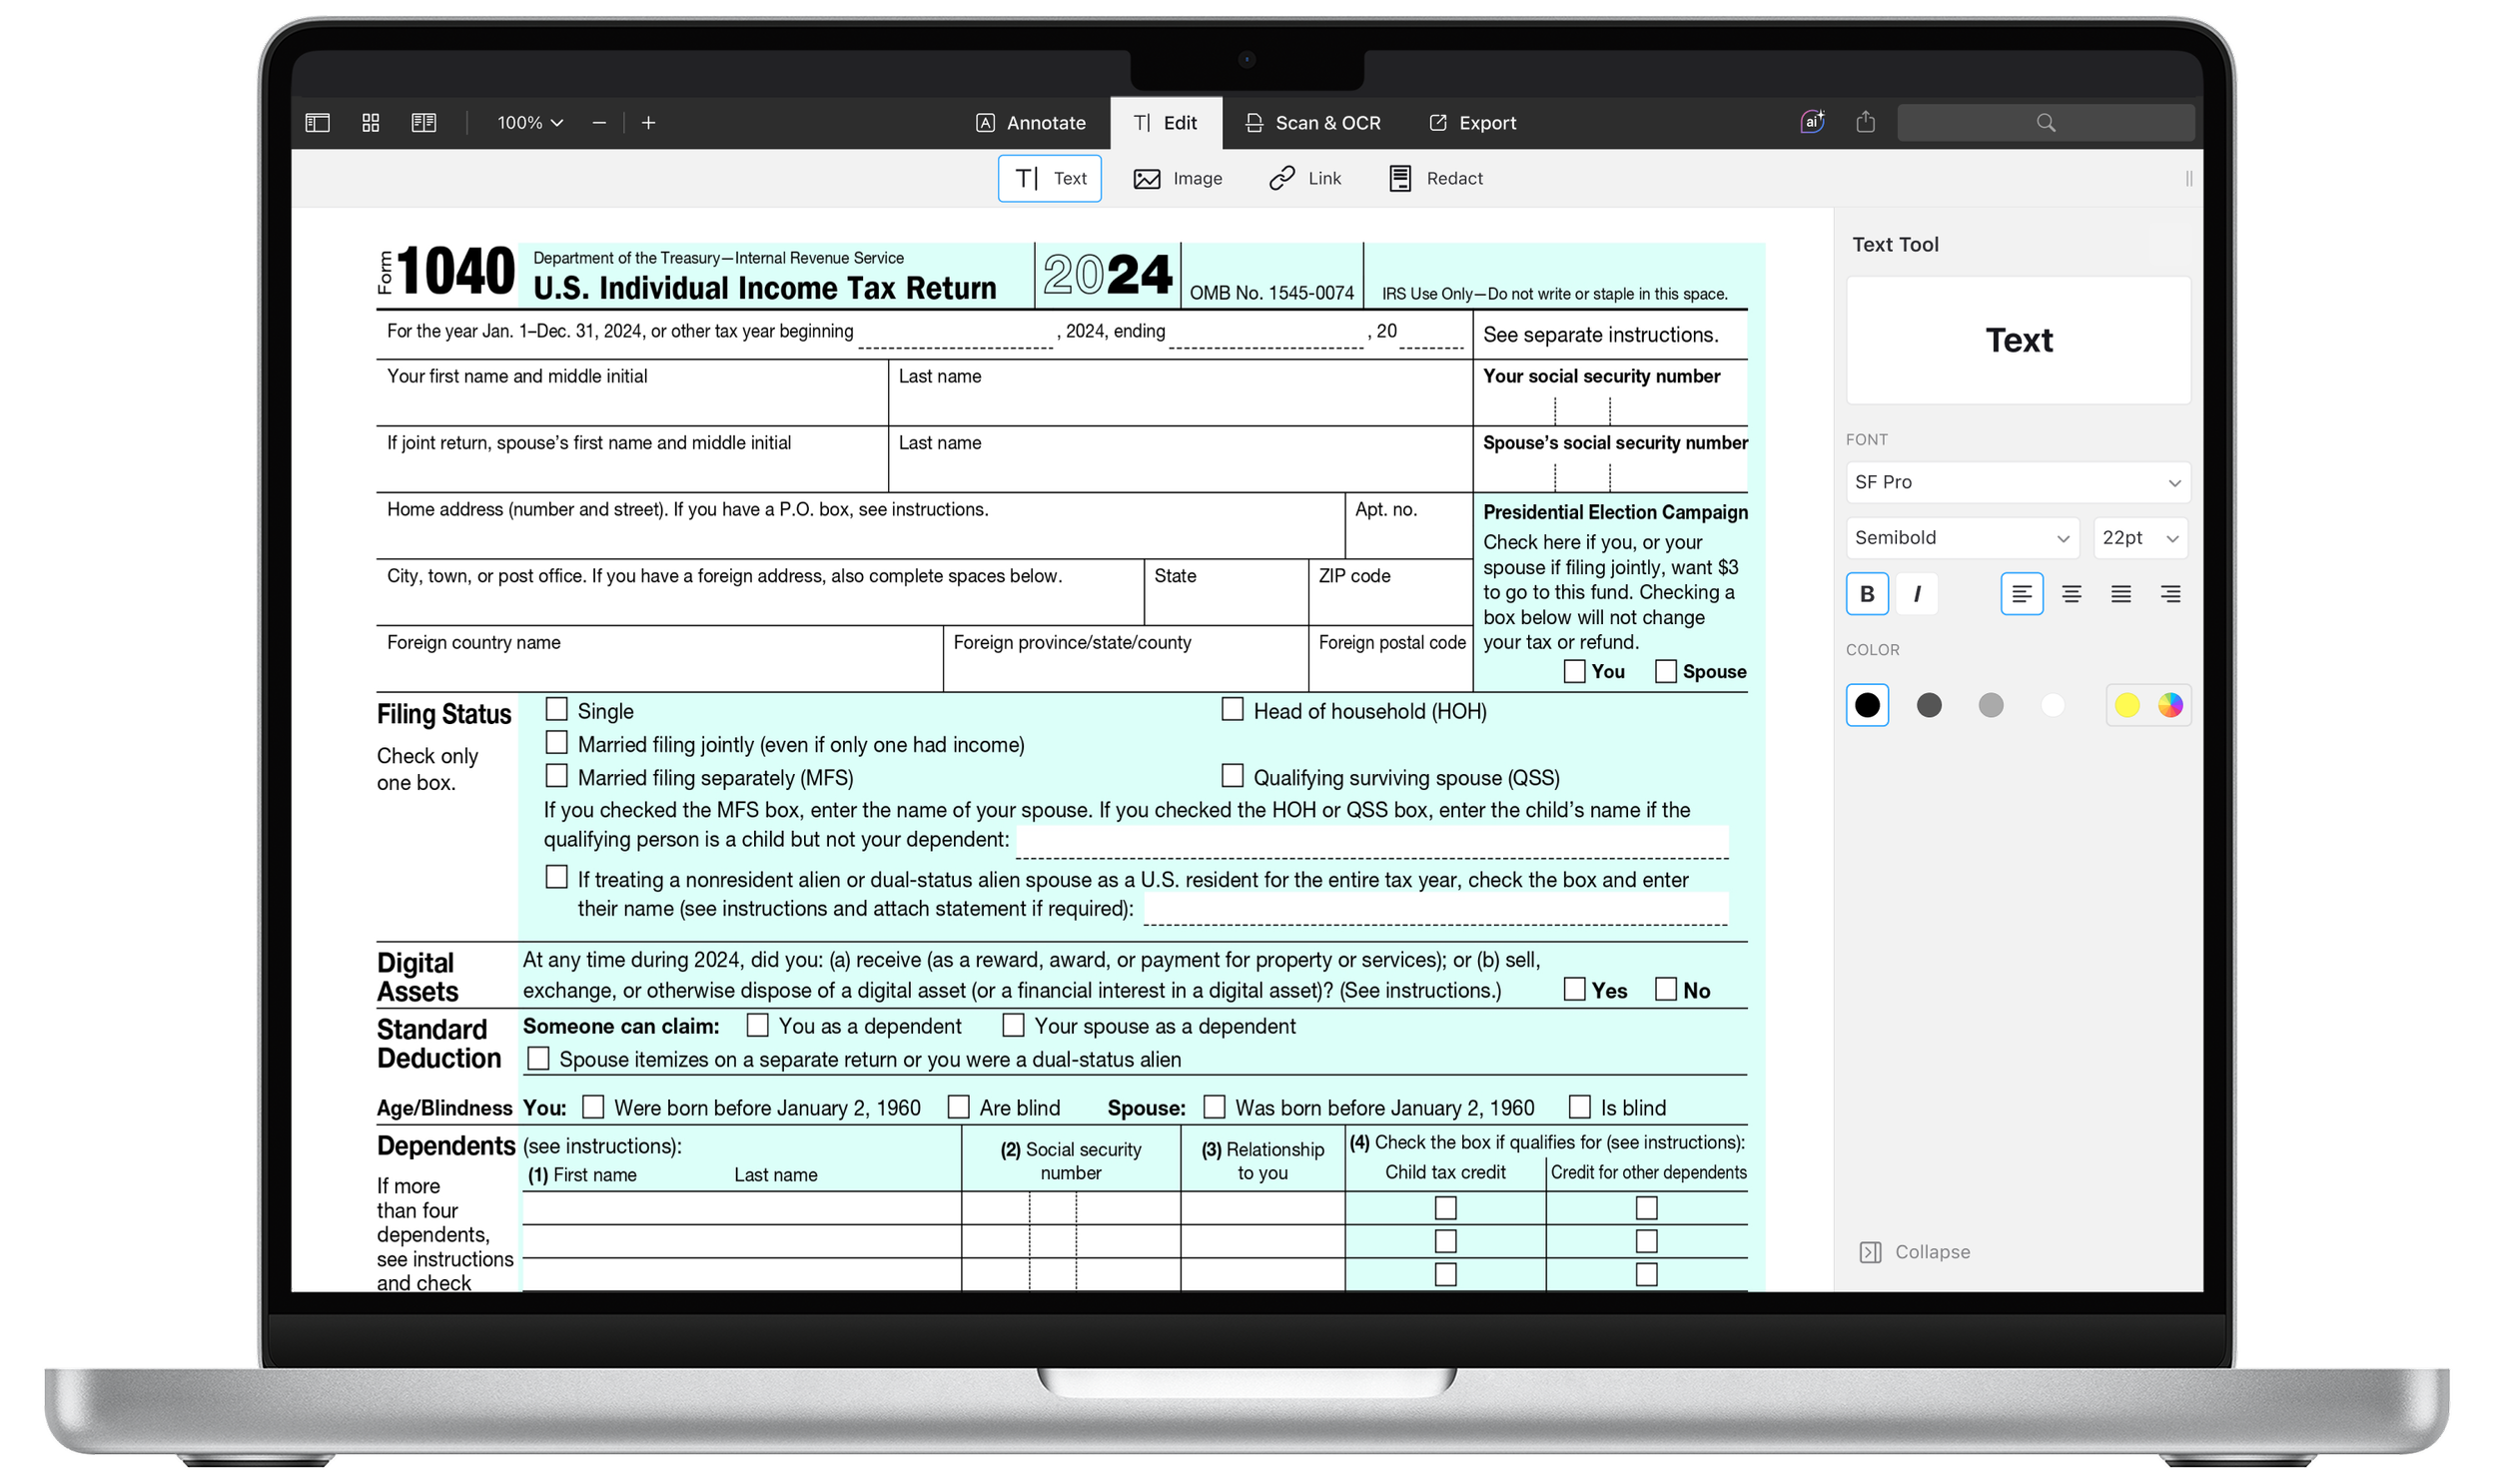Open the SF Pro font dropdown

tap(2017, 482)
